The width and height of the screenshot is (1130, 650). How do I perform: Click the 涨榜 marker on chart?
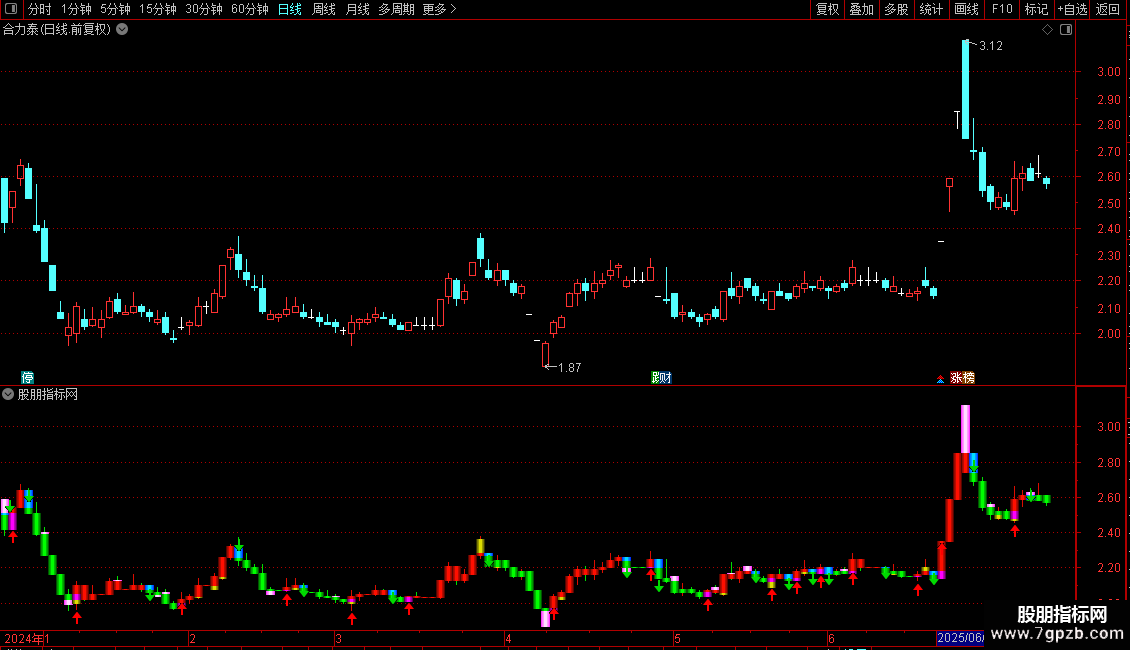pos(962,378)
